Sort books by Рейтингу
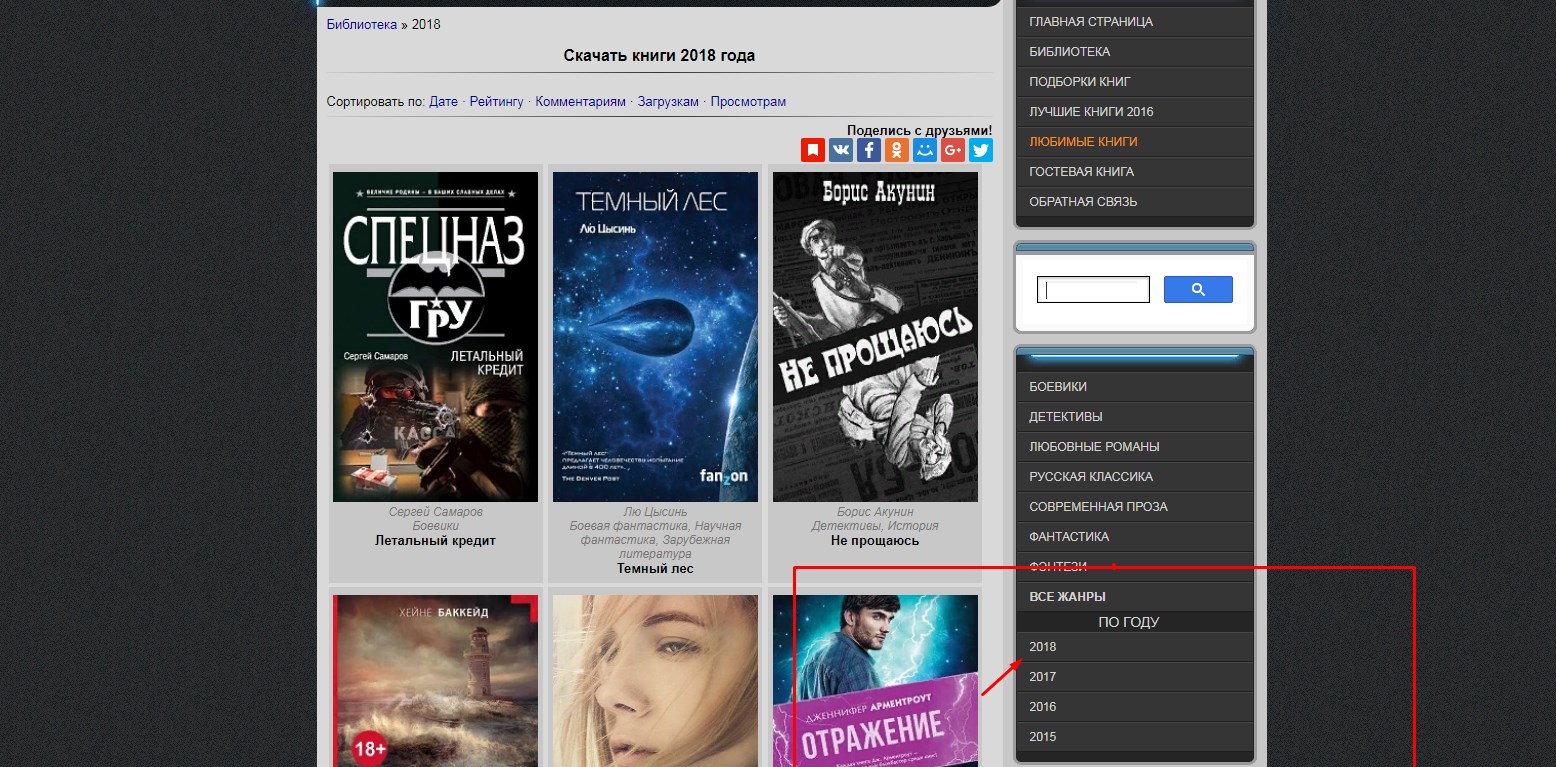The height and width of the screenshot is (767, 1556). (x=496, y=102)
